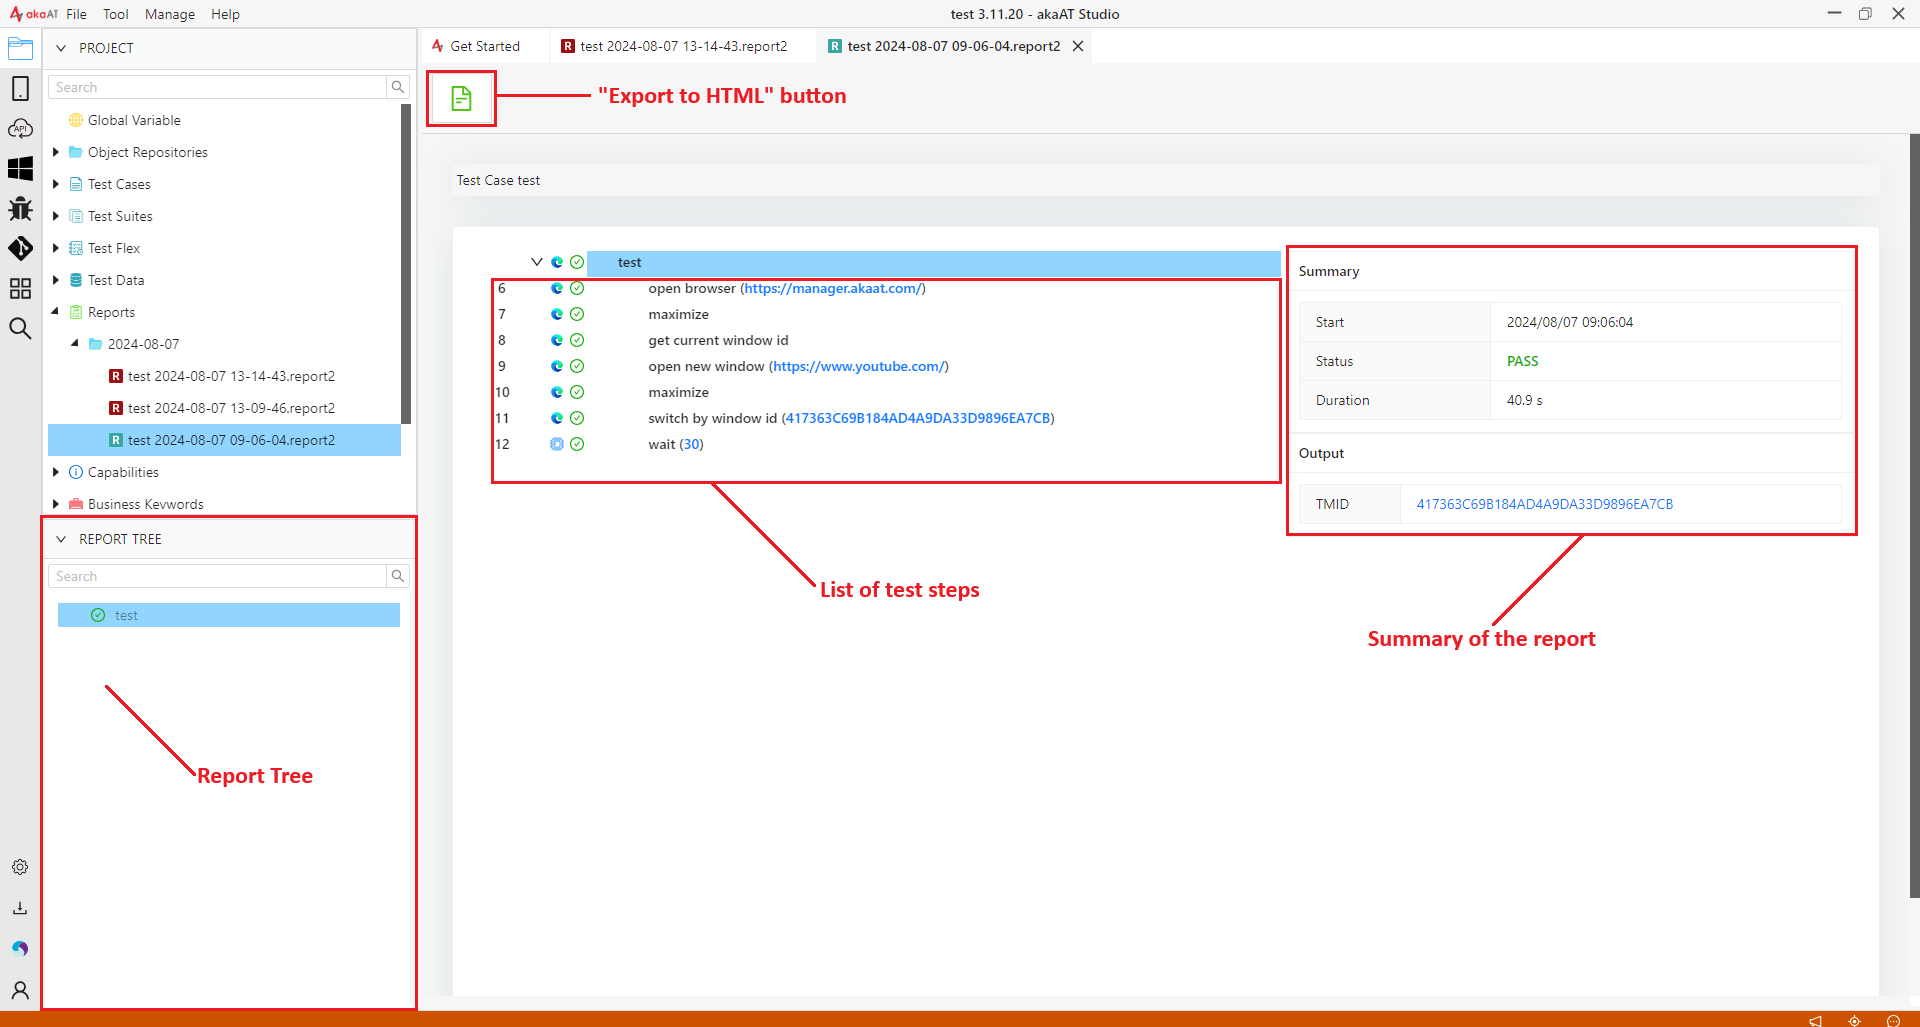Click the announcement megaphone status bar icon
Image resolution: width=1920 pixels, height=1027 pixels.
coord(1815,1020)
